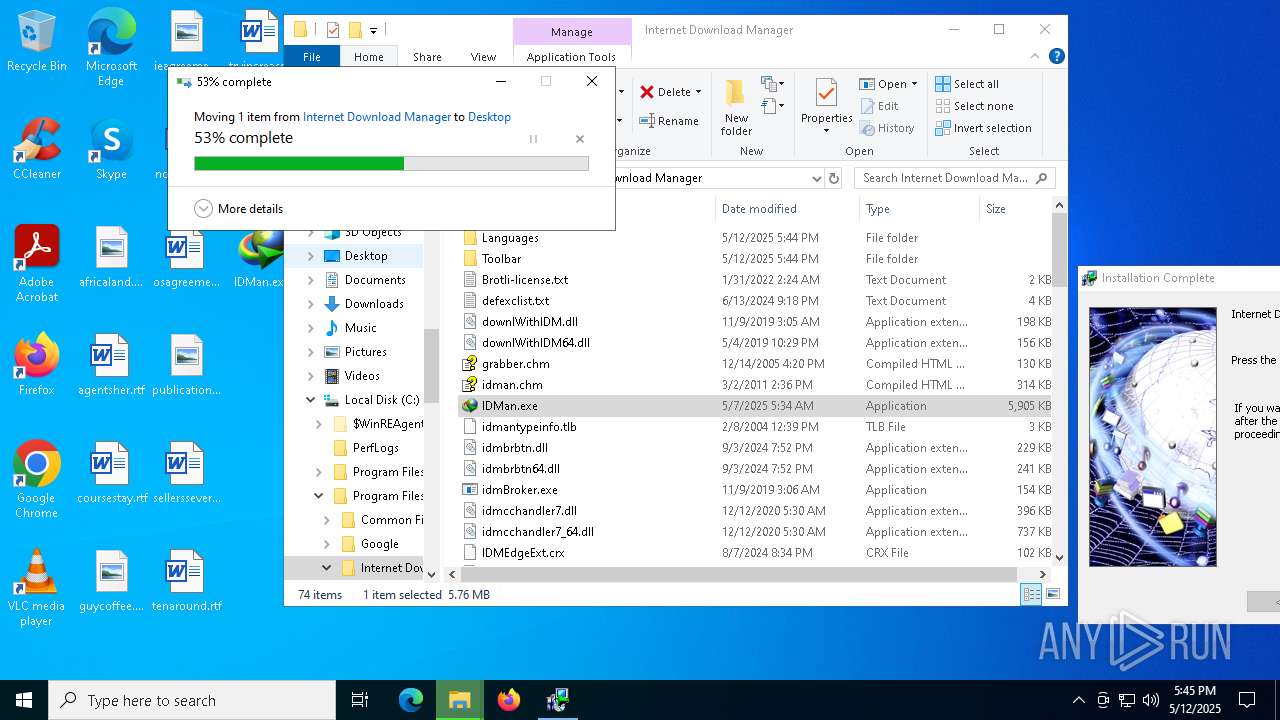
Task: Click the horizontal scrollbar in file list
Action: click(740, 574)
